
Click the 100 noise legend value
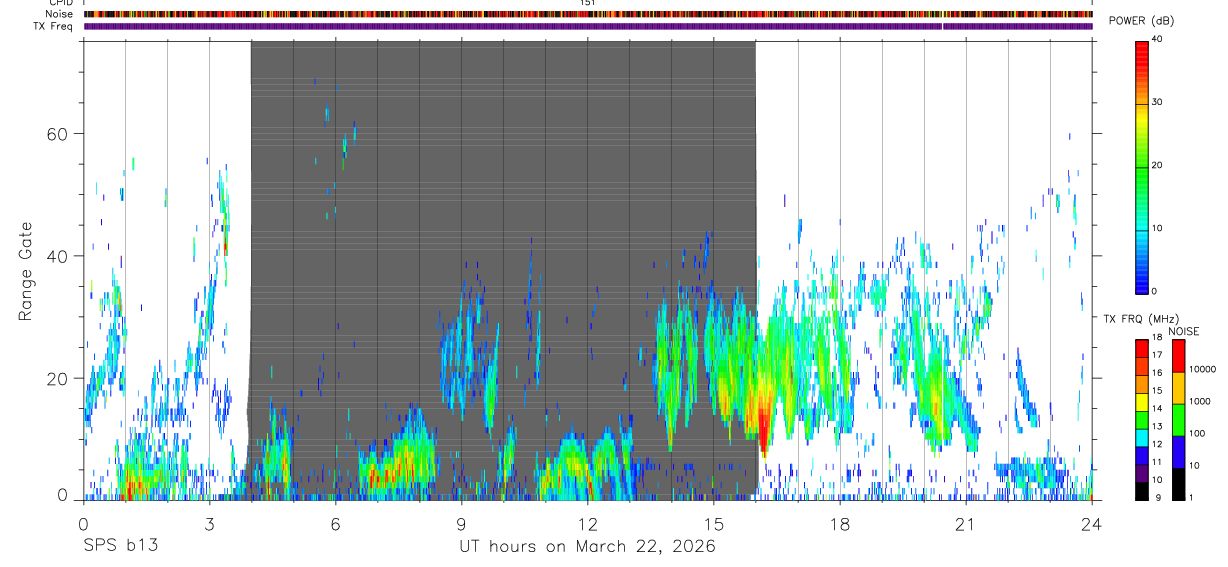1196,434
